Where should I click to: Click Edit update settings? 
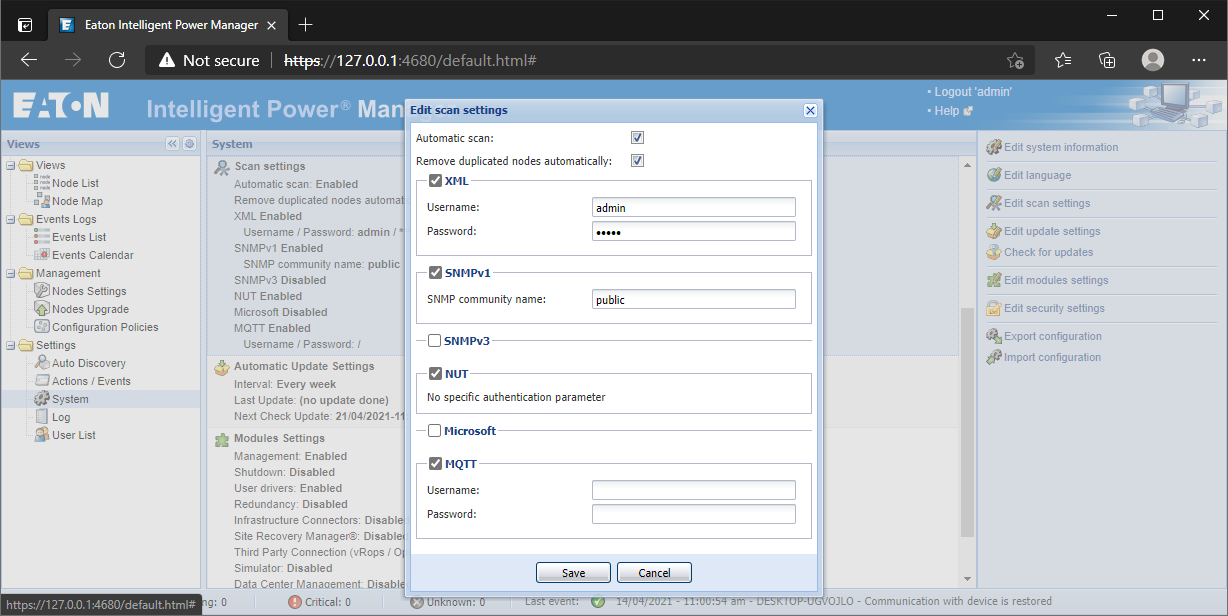[x=1052, y=231]
